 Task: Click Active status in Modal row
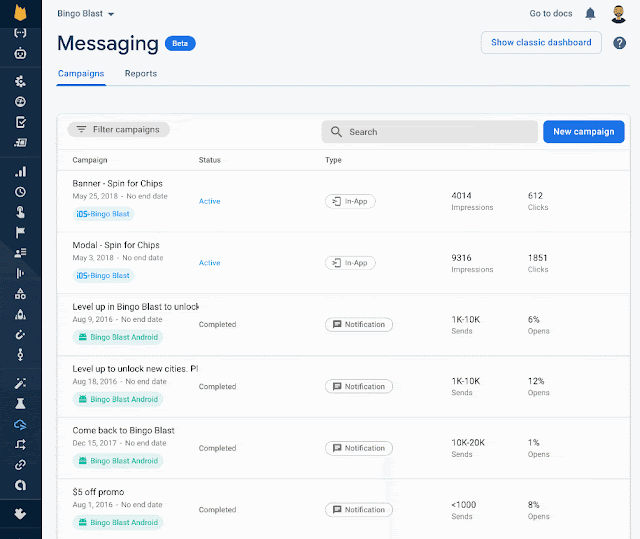coord(209,263)
